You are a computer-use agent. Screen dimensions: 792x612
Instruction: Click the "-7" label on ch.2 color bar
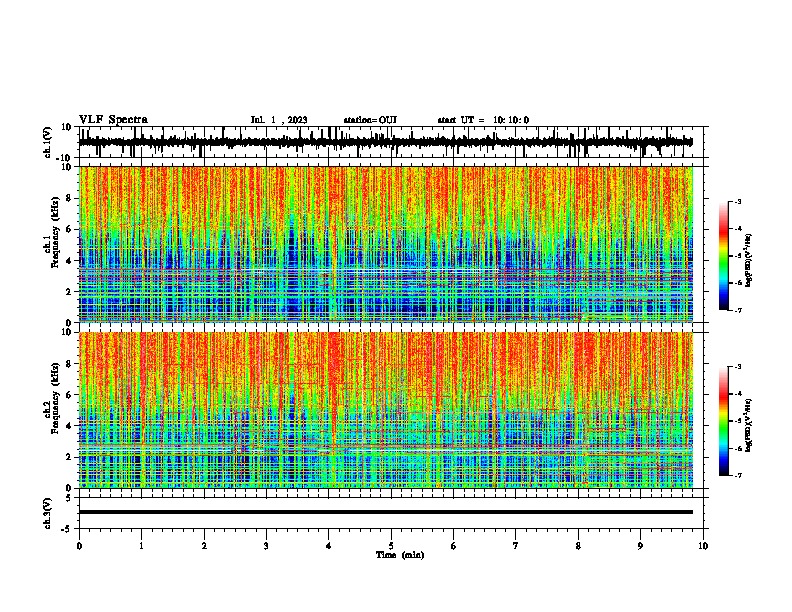737,475
